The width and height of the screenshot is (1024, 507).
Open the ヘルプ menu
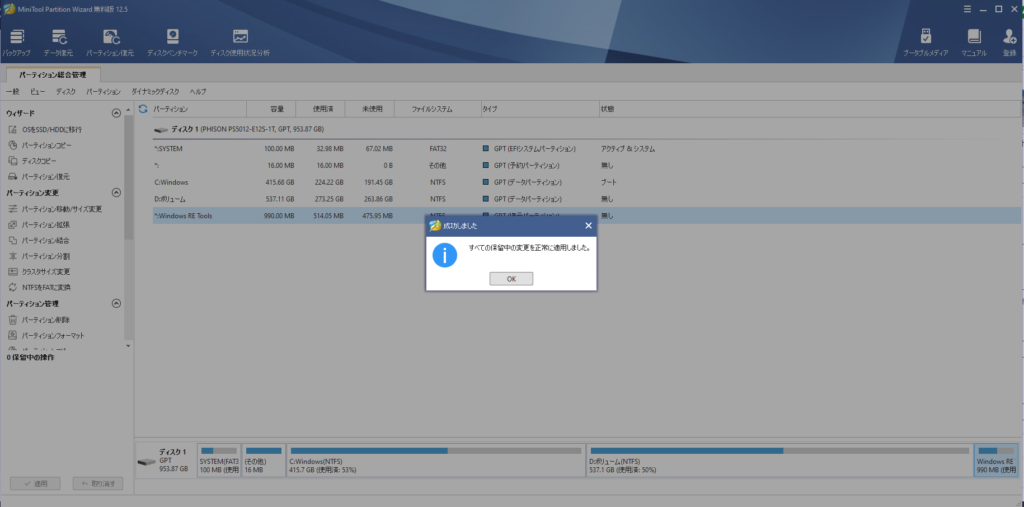coord(198,91)
